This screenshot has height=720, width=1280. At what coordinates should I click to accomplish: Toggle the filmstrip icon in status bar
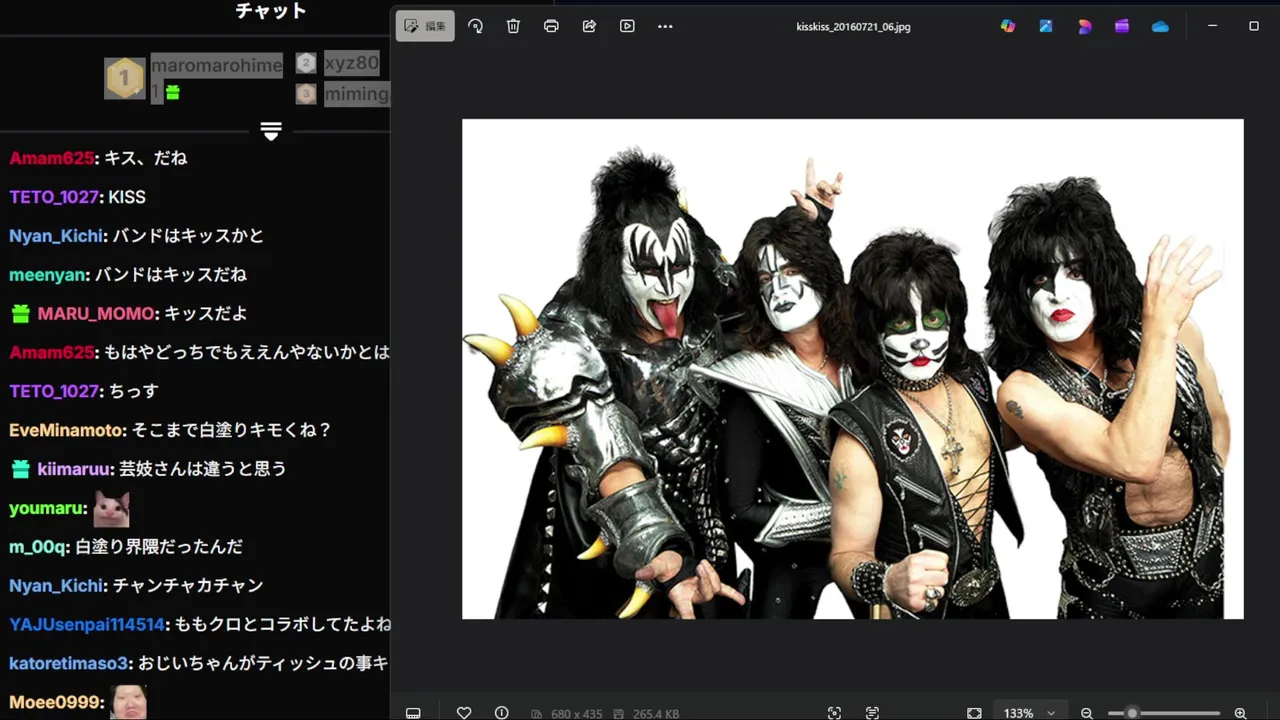[x=413, y=713]
